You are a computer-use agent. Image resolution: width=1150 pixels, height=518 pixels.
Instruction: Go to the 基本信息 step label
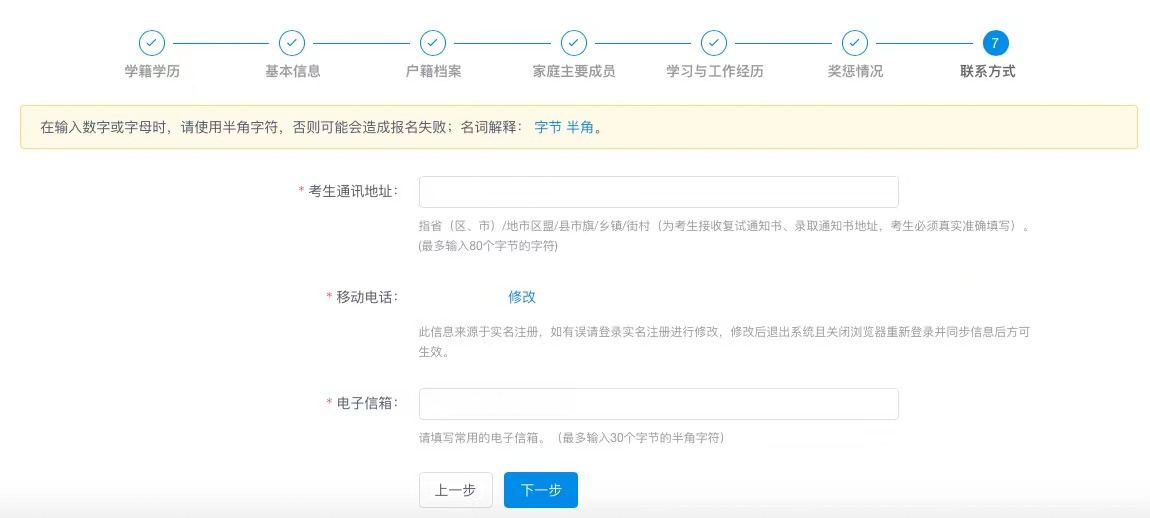pyautogui.click(x=292, y=72)
